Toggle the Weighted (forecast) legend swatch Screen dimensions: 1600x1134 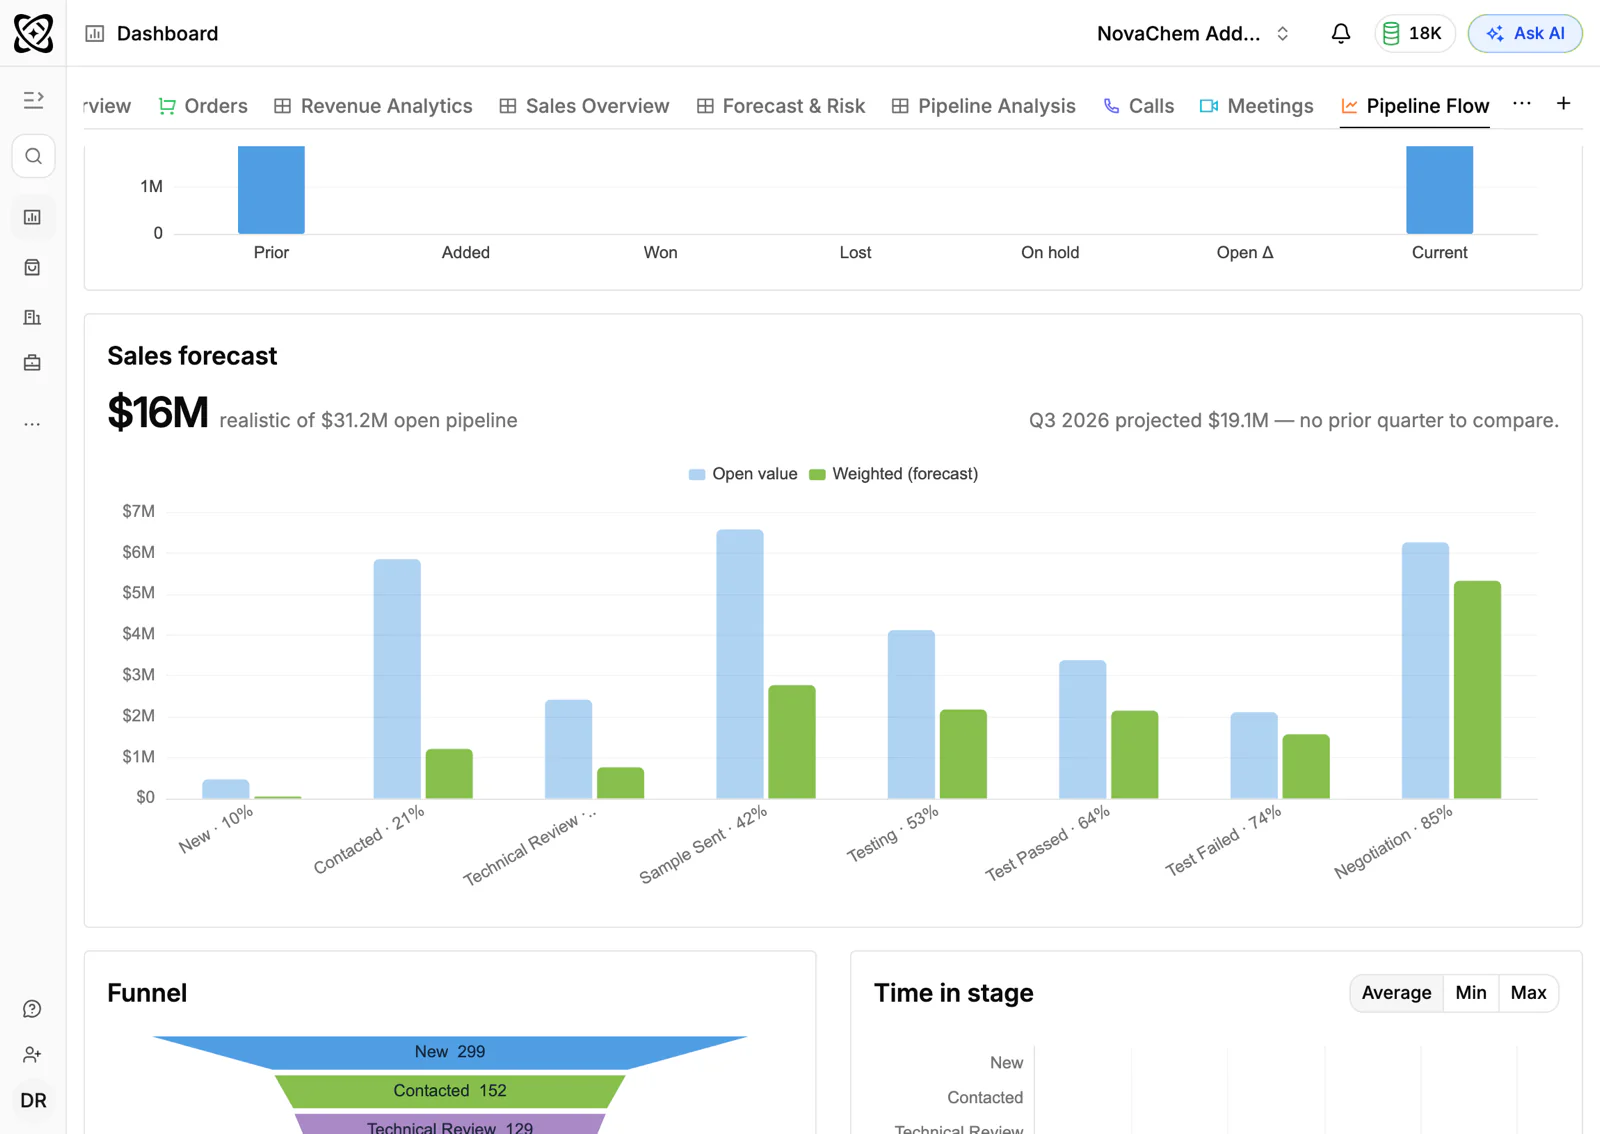[817, 474]
